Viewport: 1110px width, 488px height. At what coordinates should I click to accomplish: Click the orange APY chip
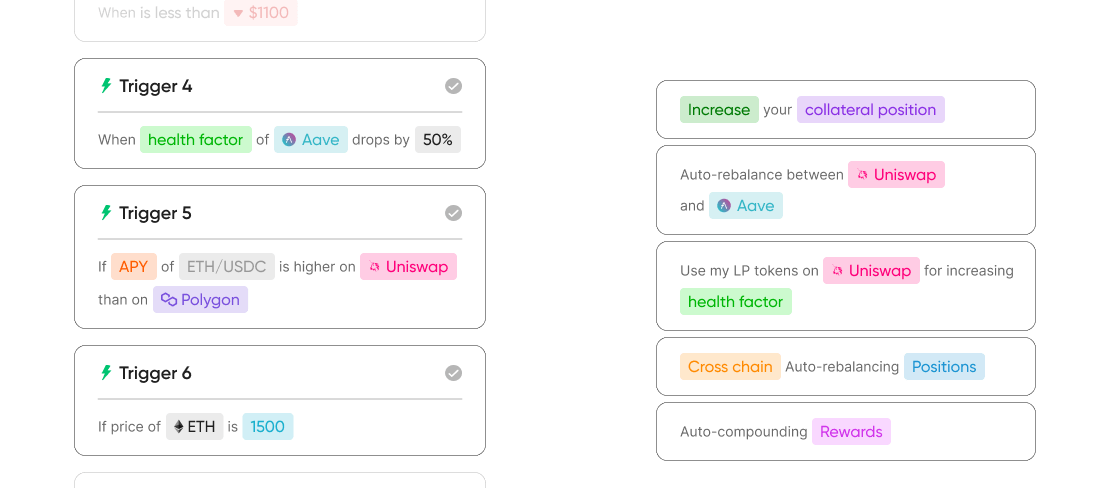(133, 267)
